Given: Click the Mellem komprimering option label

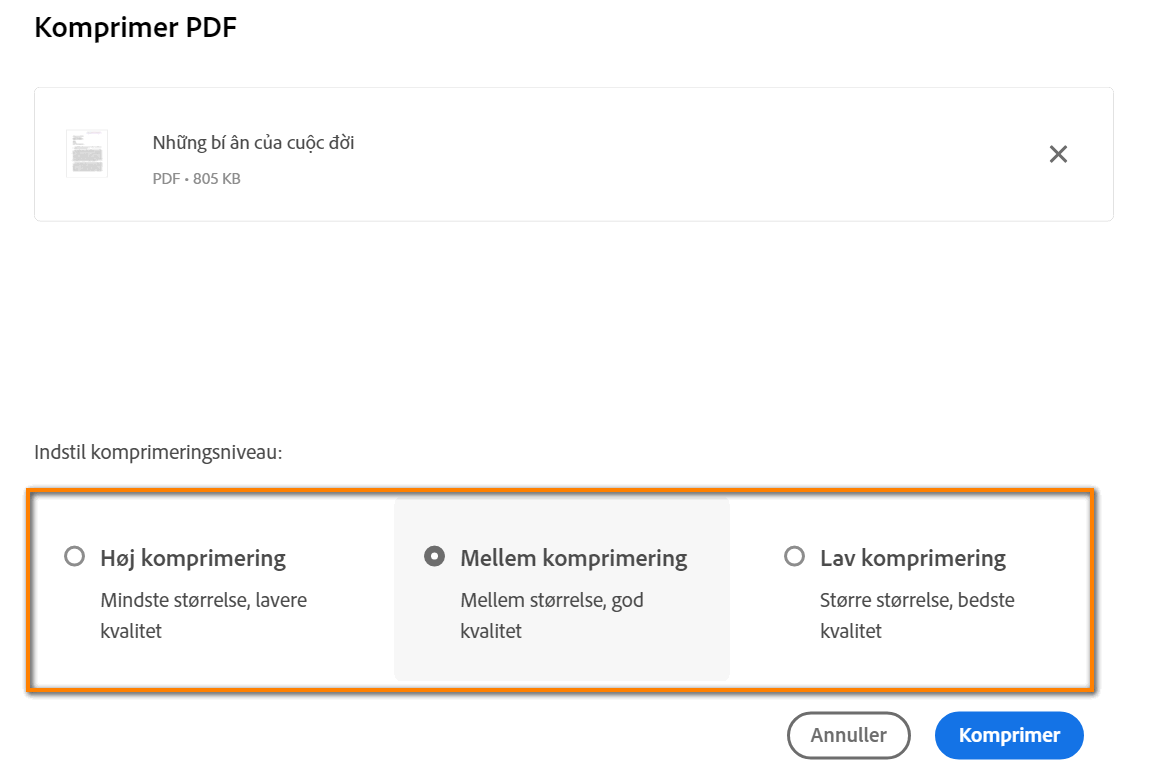Looking at the screenshot, I should (x=574, y=557).
